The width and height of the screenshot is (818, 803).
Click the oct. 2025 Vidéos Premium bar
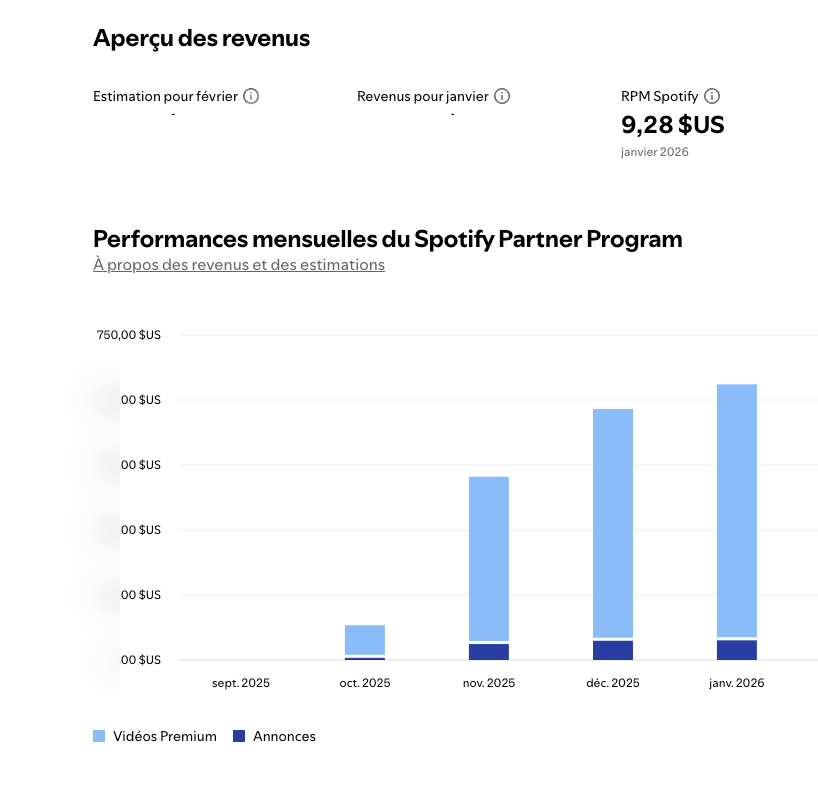[x=365, y=640]
